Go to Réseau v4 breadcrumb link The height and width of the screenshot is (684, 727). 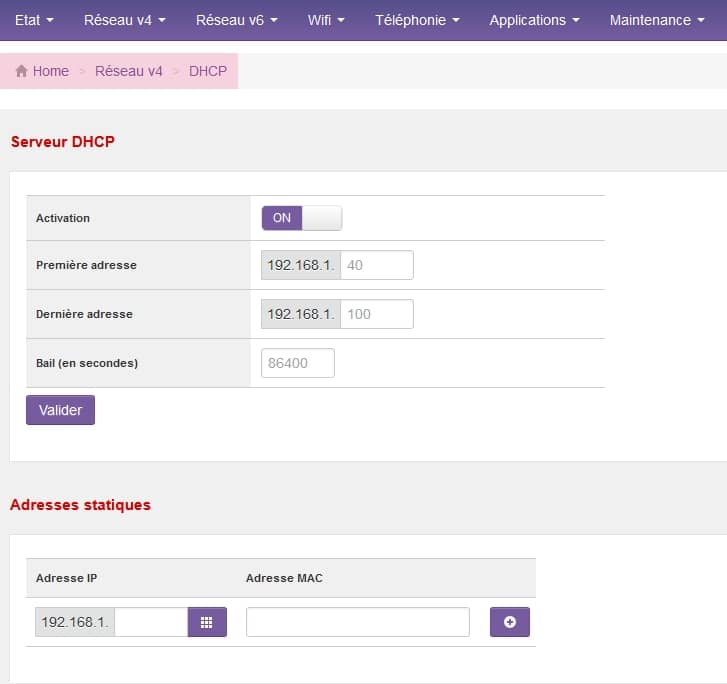128,71
